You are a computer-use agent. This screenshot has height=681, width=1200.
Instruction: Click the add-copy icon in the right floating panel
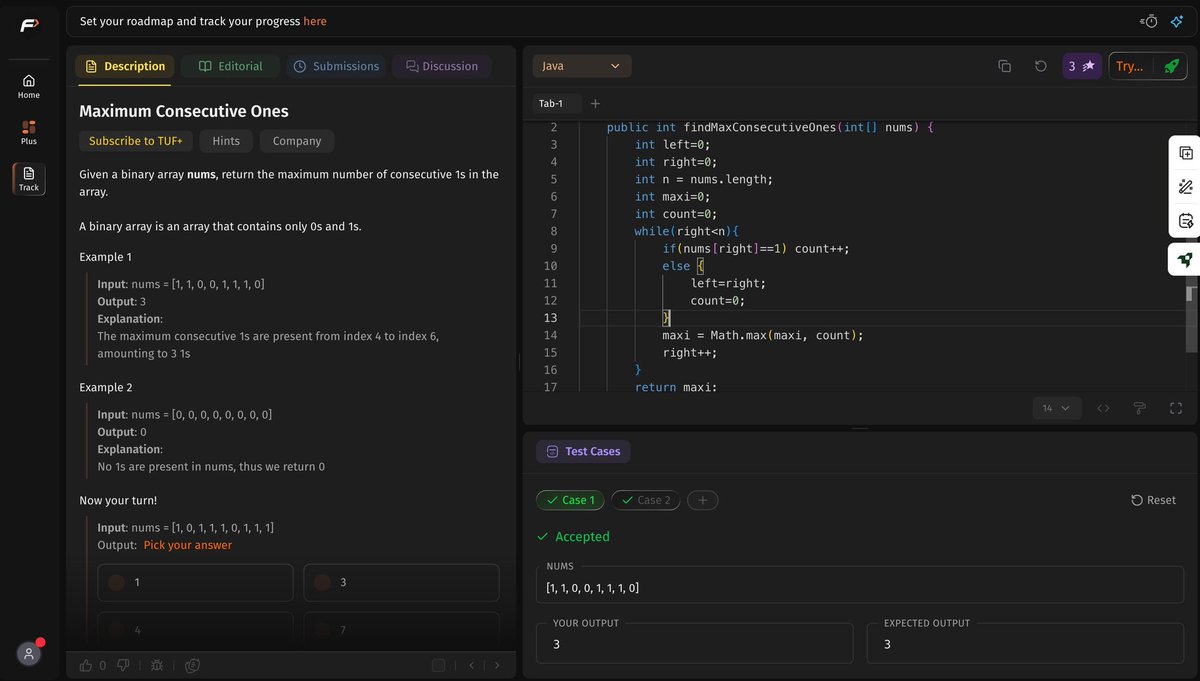pos(1186,153)
